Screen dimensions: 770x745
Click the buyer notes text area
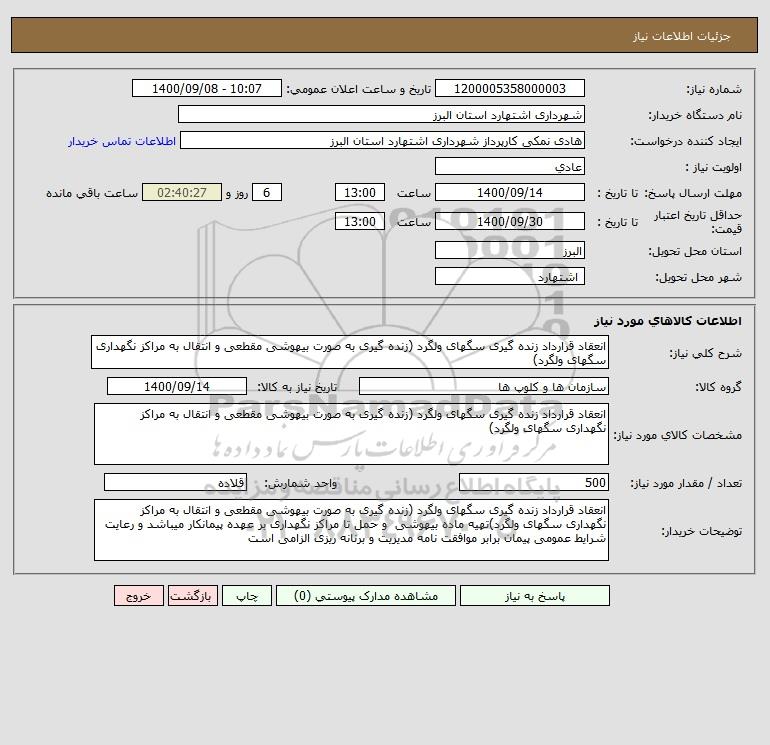click(351, 530)
